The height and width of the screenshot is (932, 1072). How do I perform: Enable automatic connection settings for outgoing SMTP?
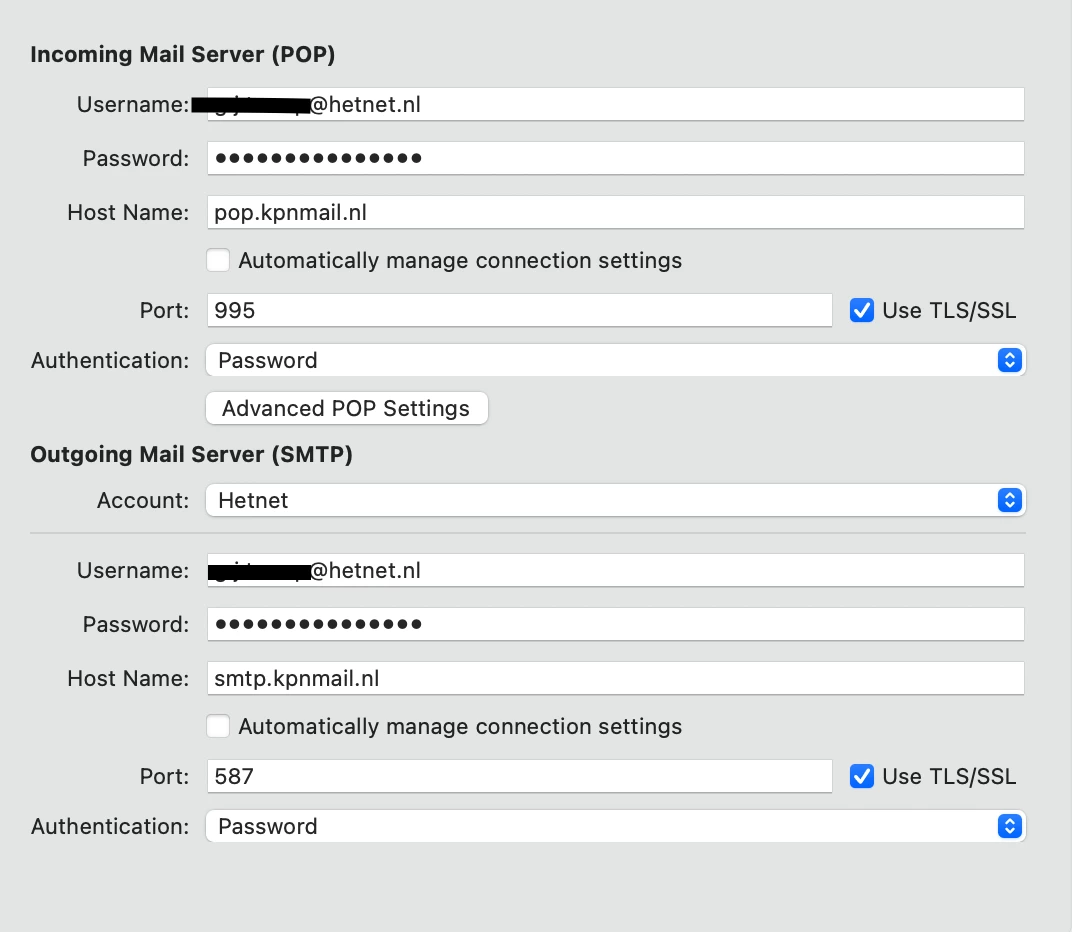coord(218,727)
